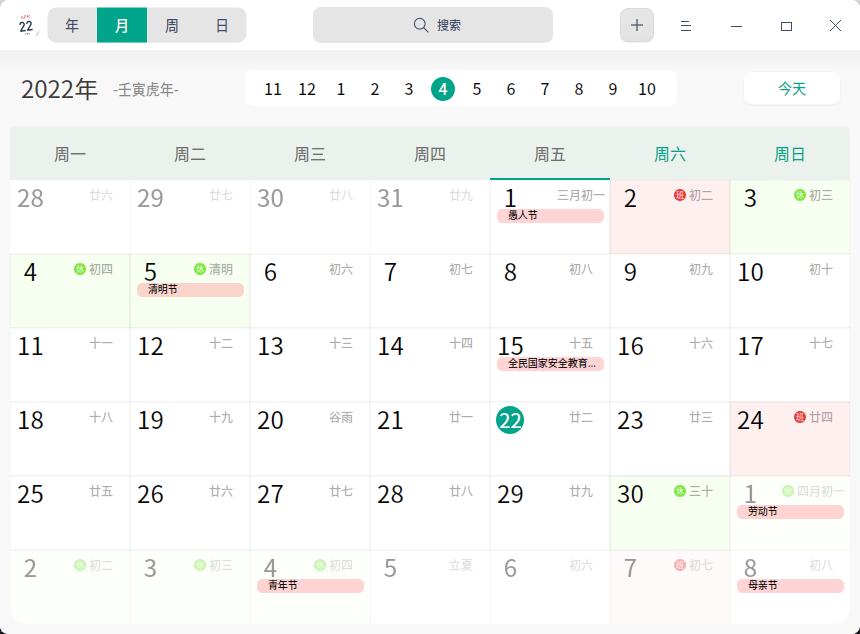The width and height of the screenshot is (860, 634).
Task: Jump to today with 今天 button
Action: coord(792,88)
